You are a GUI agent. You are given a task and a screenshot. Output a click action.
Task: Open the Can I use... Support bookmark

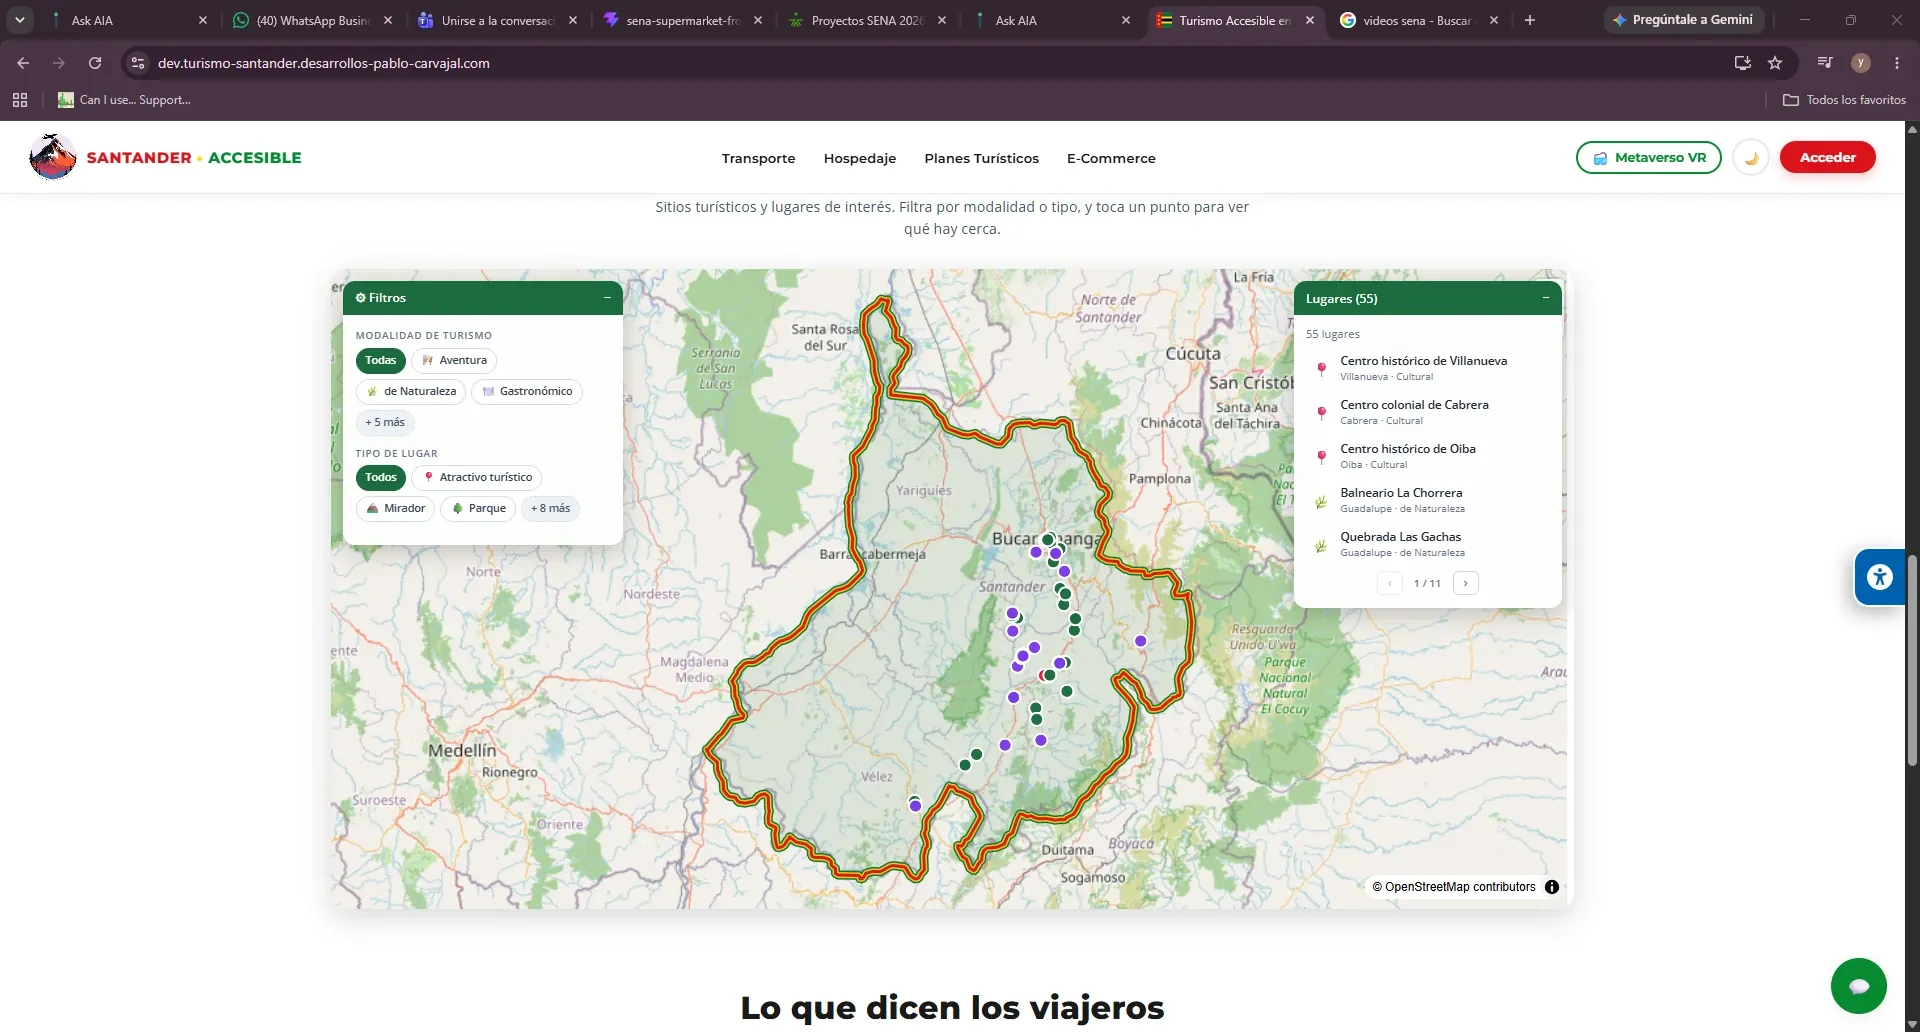tap(124, 100)
